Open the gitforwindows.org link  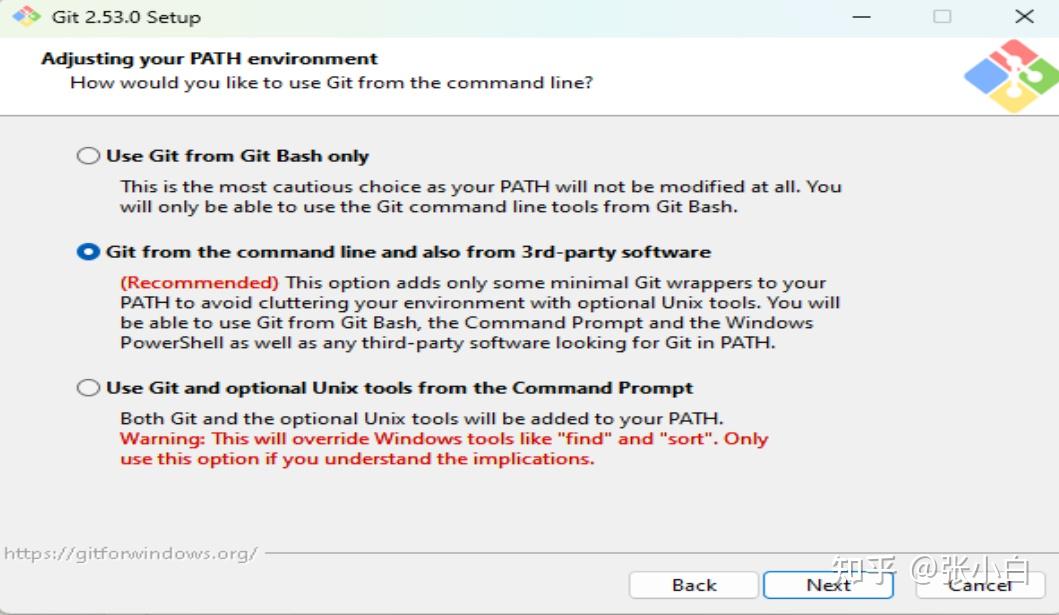(131, 553)
